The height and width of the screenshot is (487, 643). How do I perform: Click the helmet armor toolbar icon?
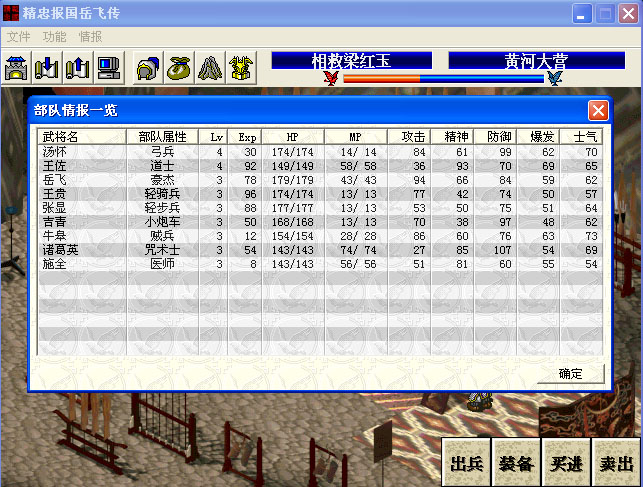pyautogui.click(x=148, y=68)
